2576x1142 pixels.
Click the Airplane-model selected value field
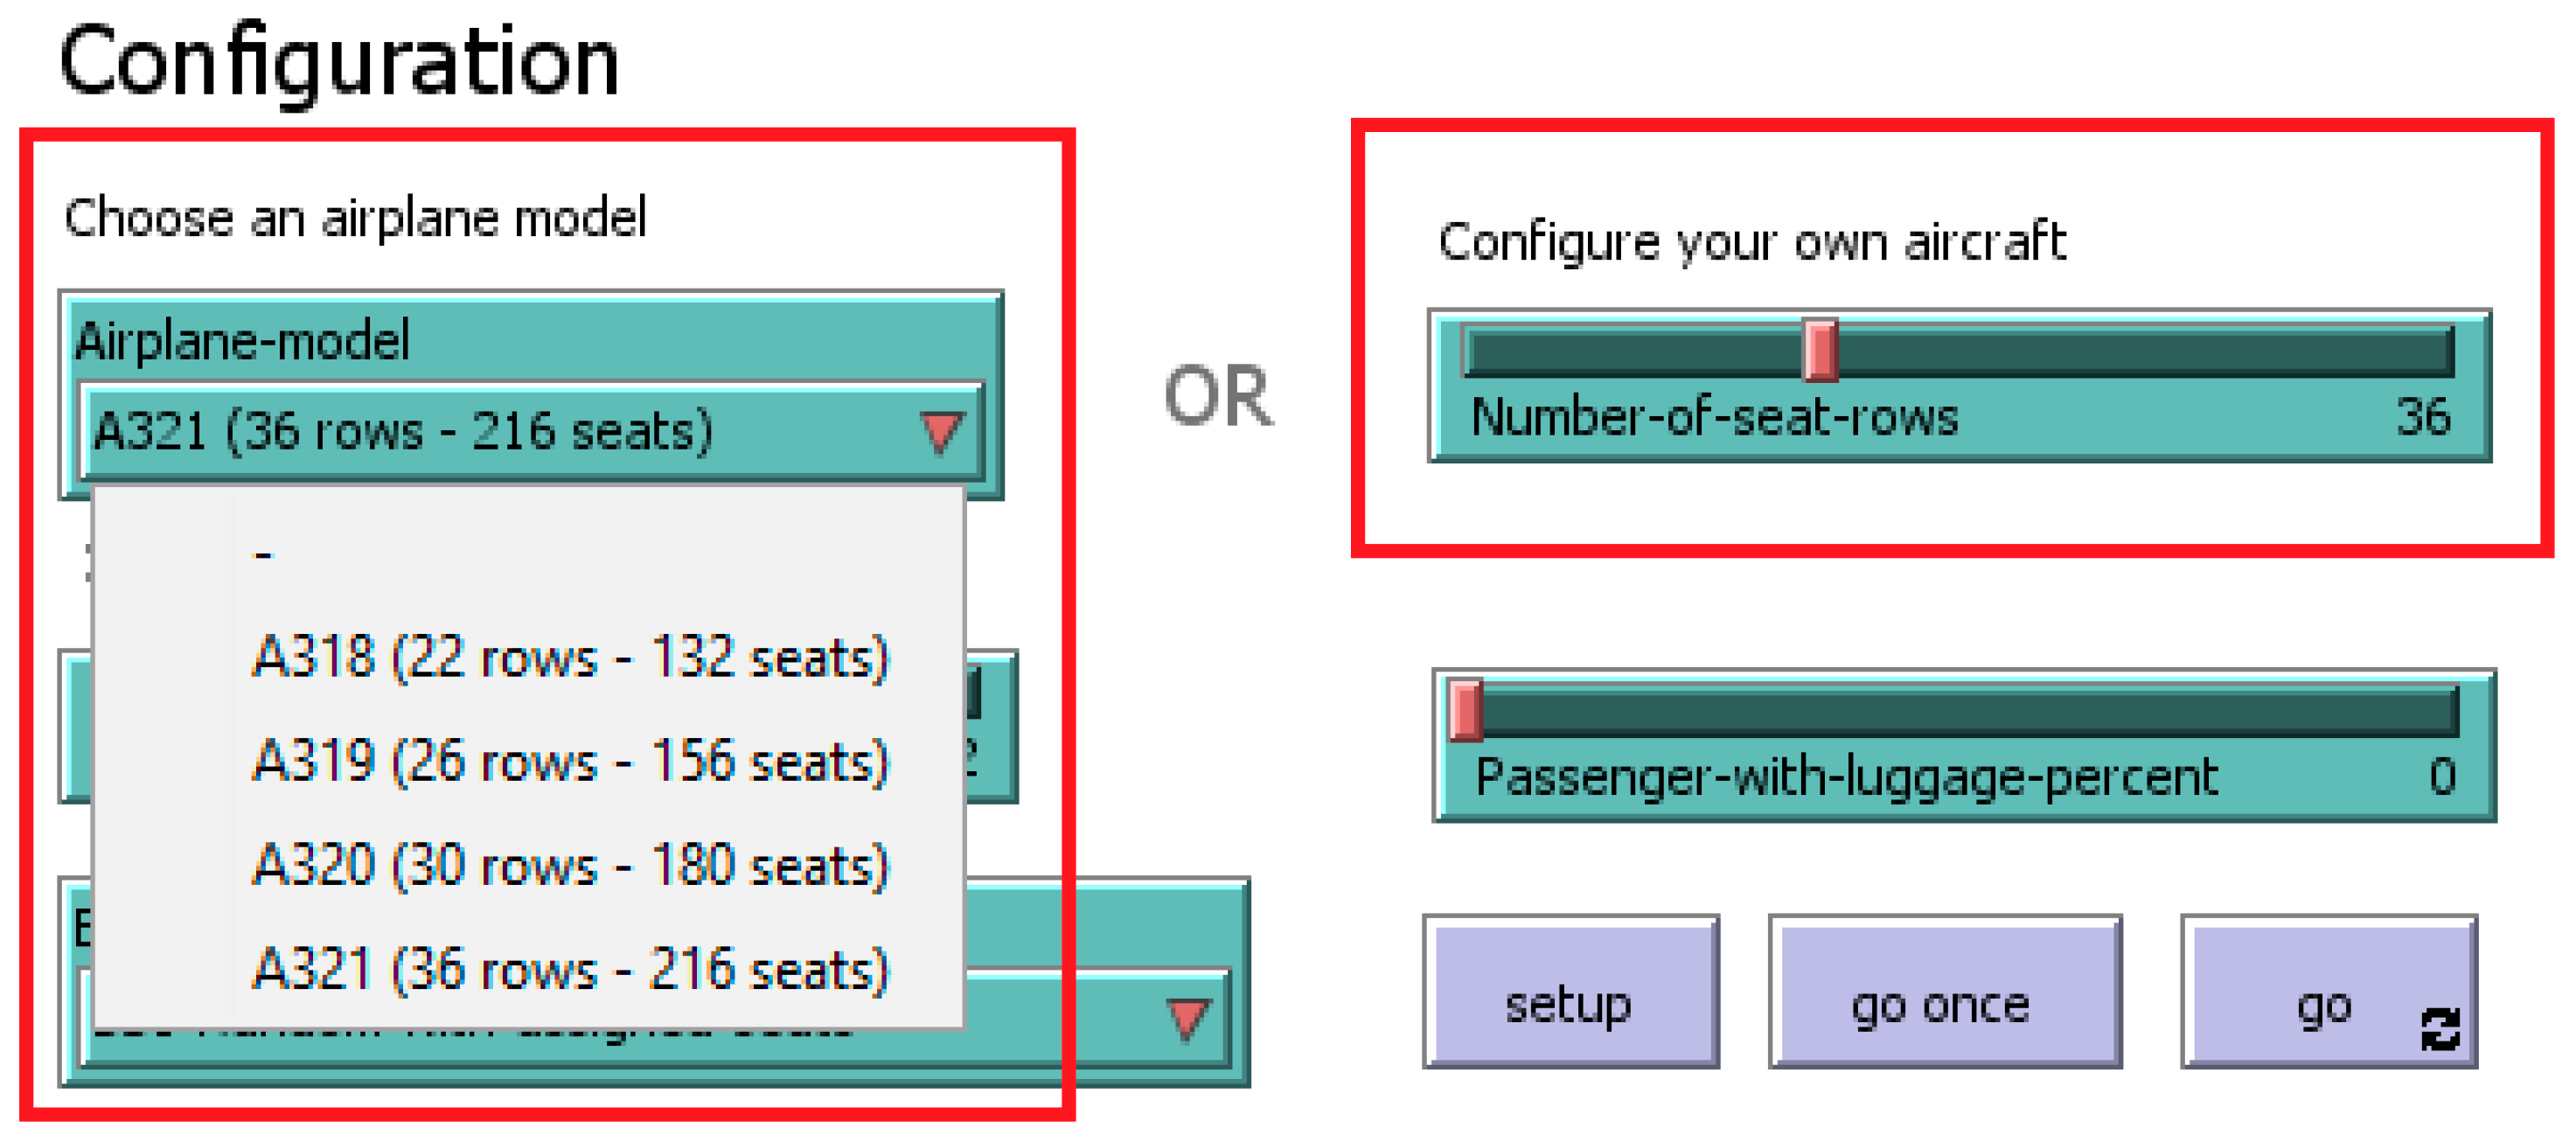pos(500,432)
